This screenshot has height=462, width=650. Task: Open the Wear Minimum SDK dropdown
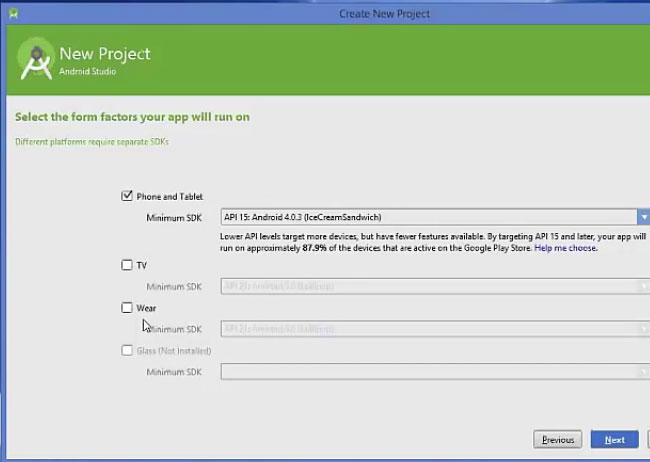[435, 329]
